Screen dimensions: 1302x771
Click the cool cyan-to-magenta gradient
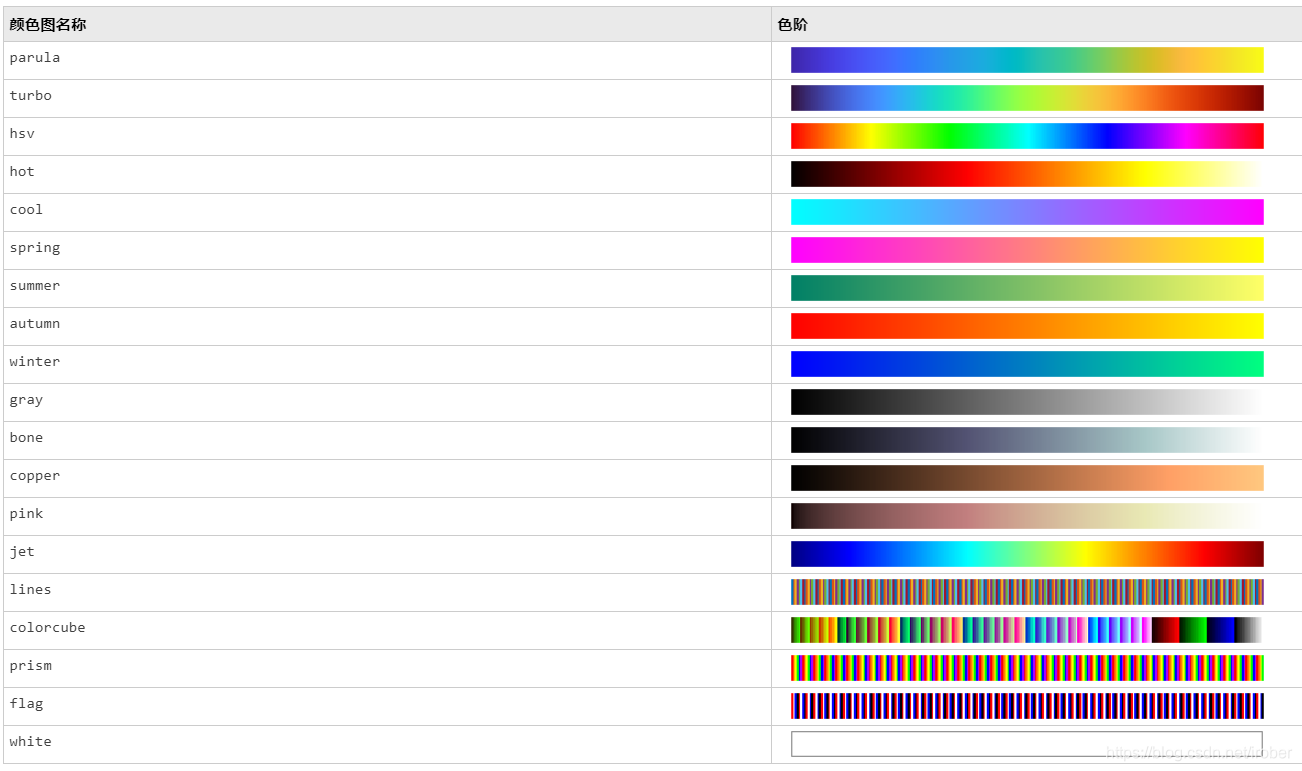tap(1027, 212)
